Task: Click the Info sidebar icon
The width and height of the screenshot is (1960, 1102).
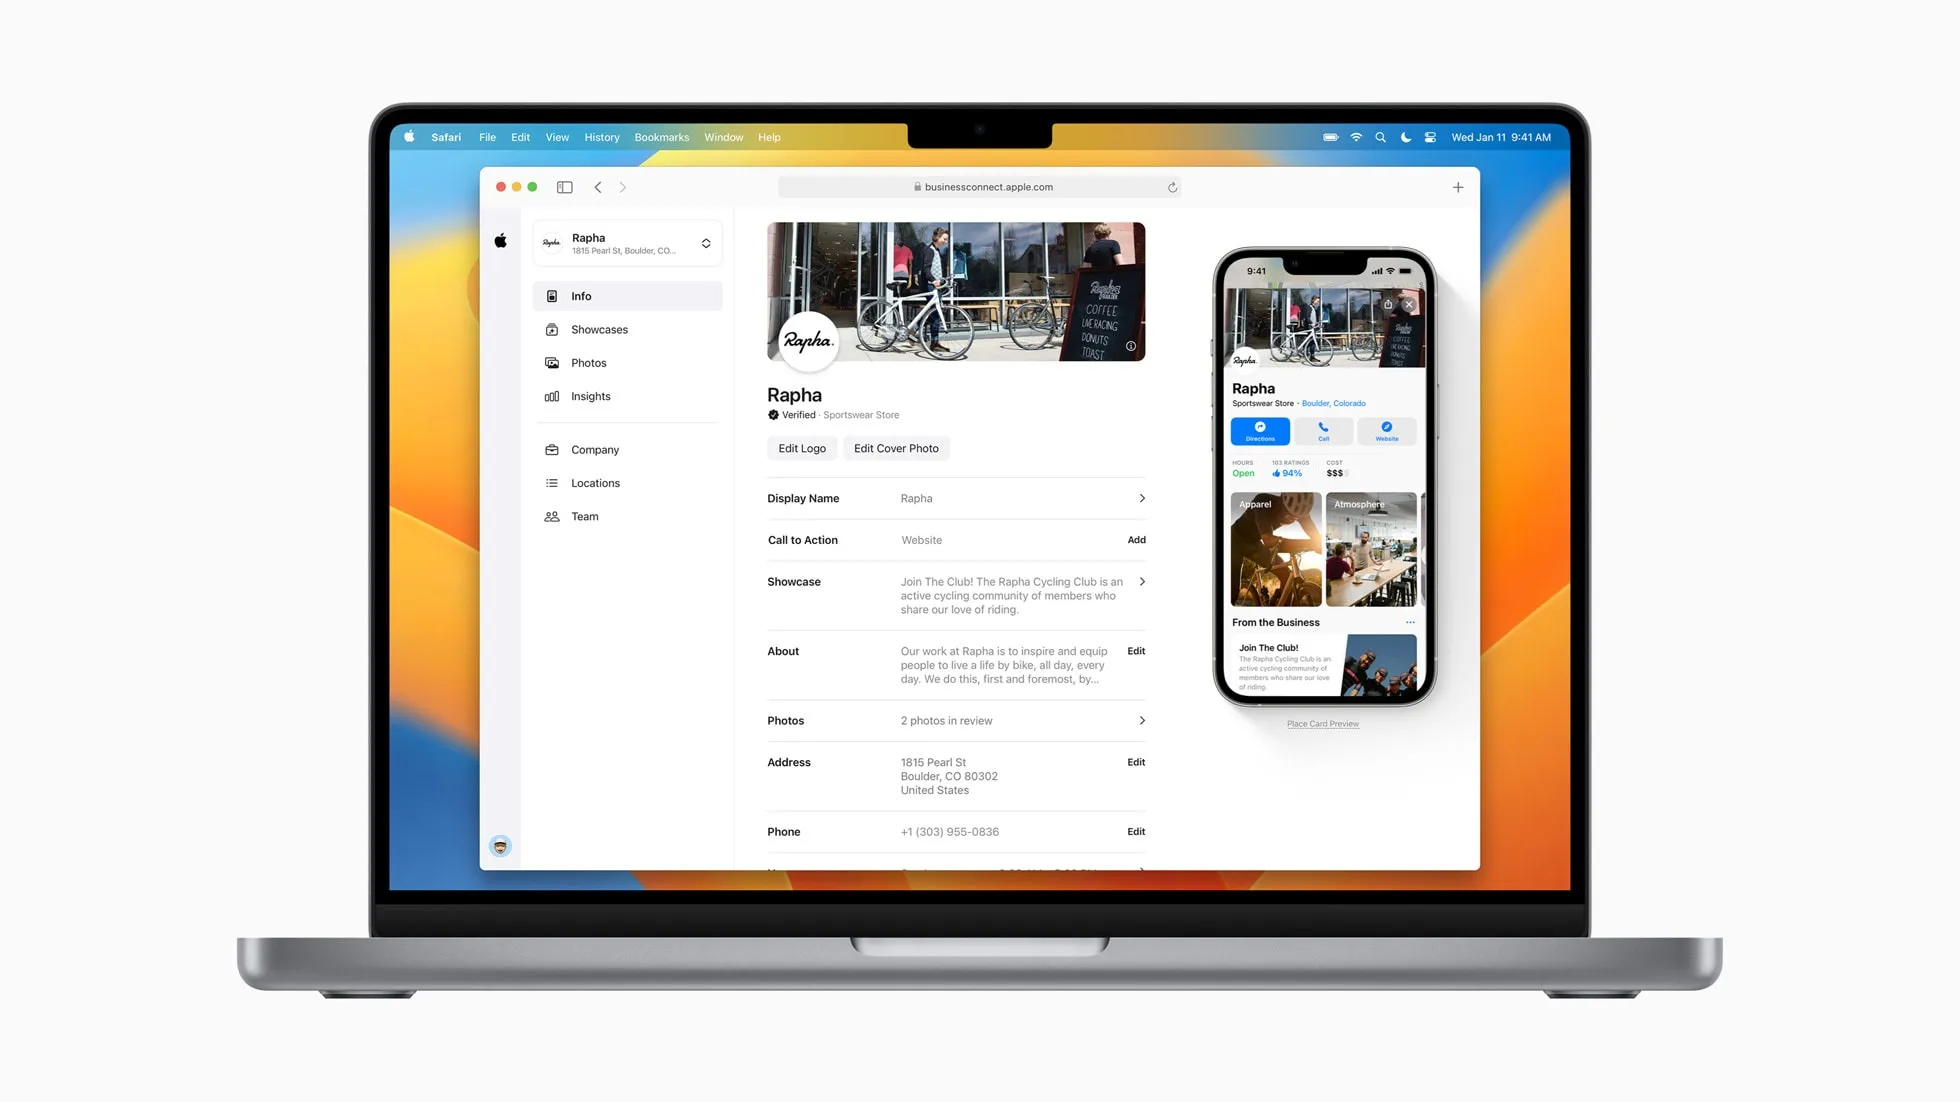Action: coord(552,295)
